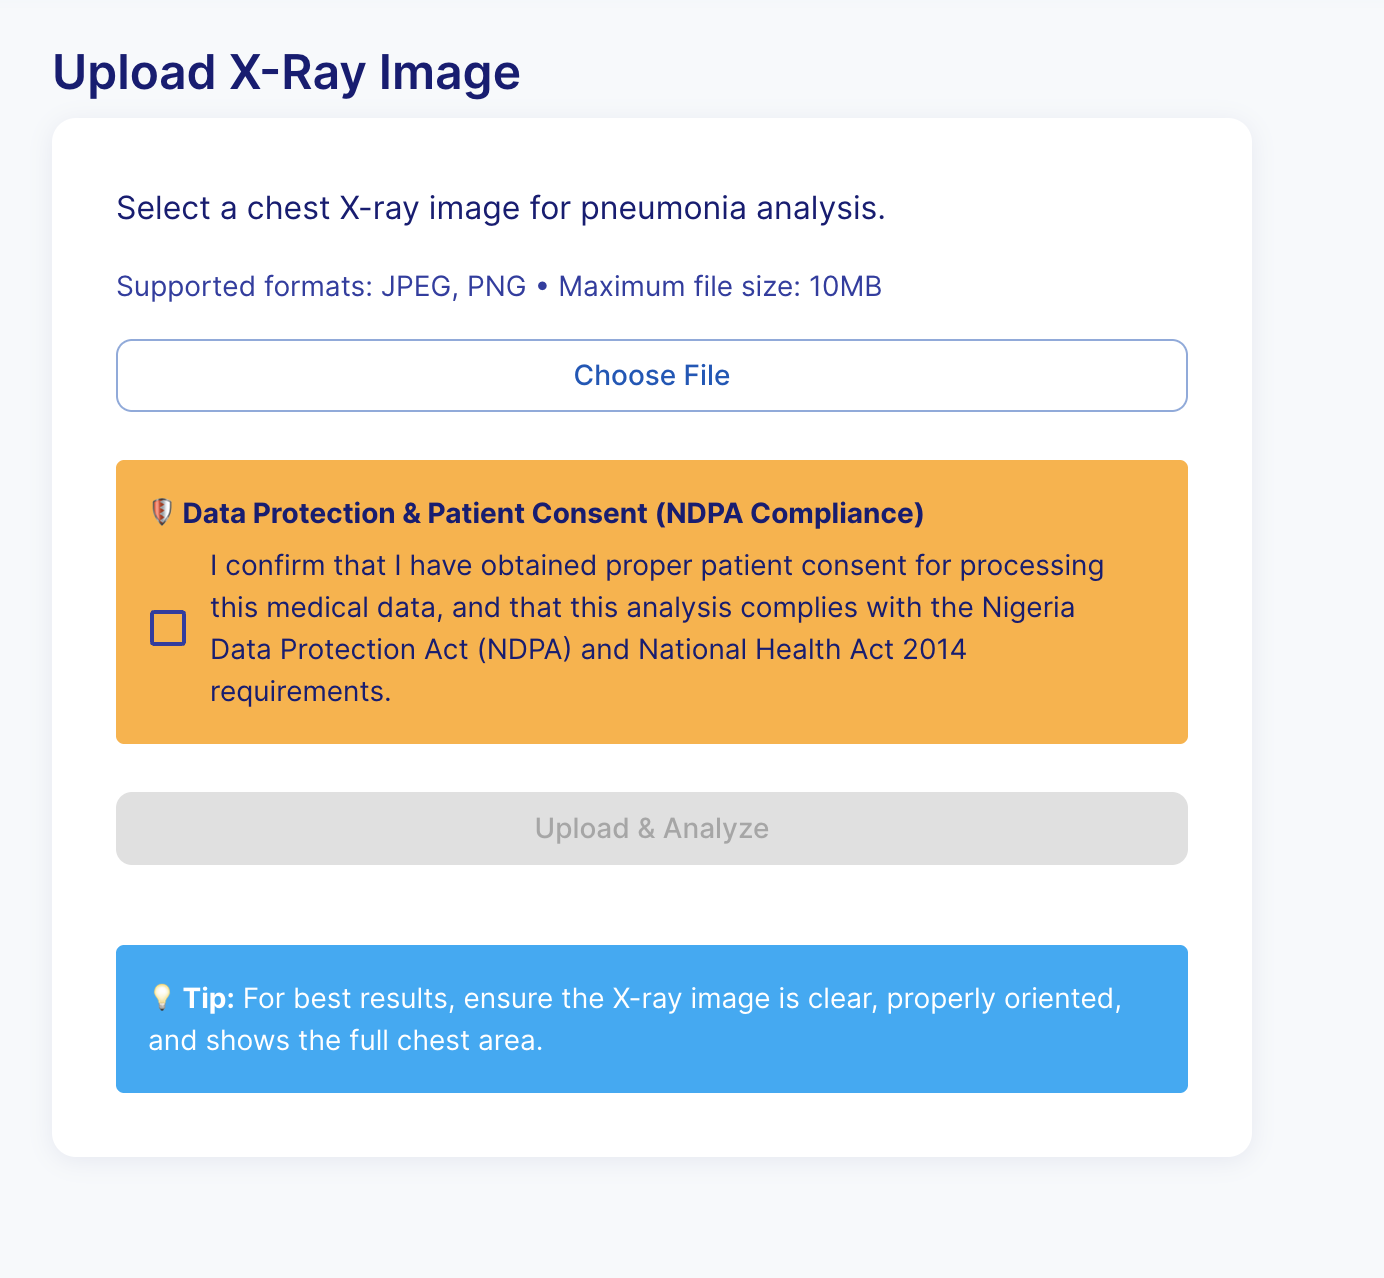
Task: Click the Upload X-Ray Image heading
Action: [286, 73]
